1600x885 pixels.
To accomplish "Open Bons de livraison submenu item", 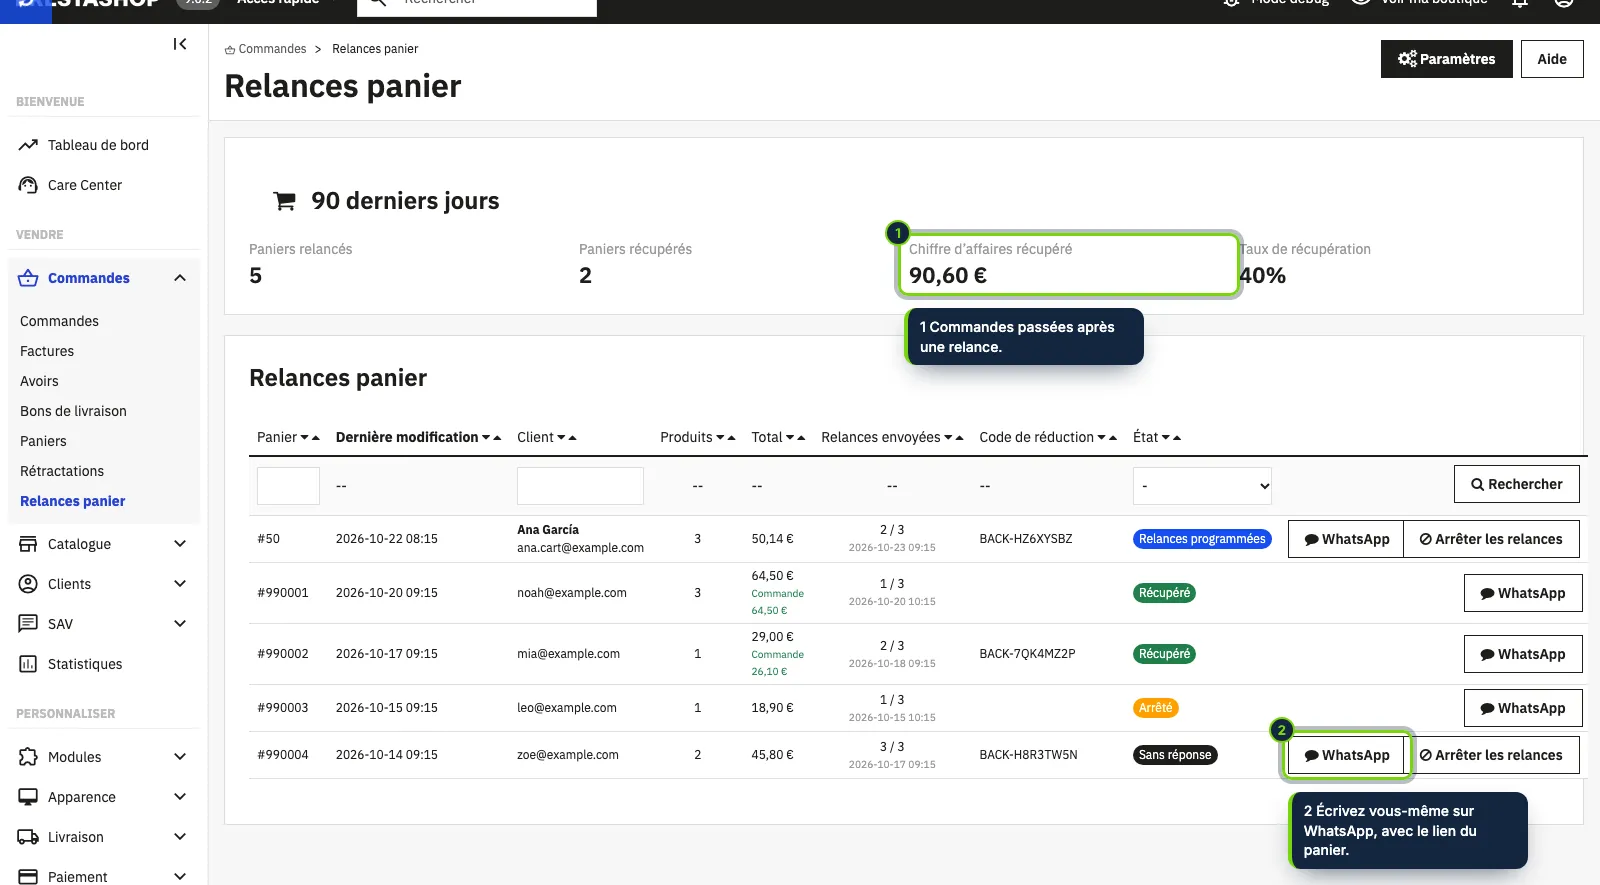I will [73, 411].
